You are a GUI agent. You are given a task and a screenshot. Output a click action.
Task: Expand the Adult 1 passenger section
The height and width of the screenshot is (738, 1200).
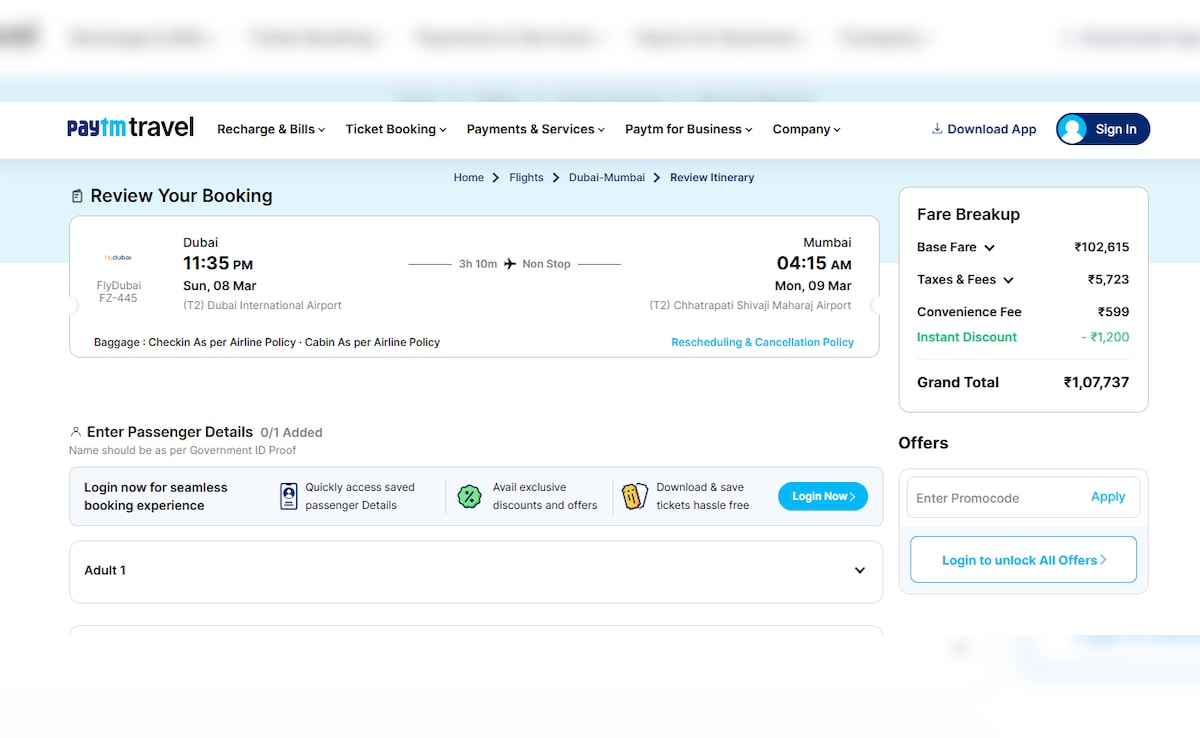(859, 570)
